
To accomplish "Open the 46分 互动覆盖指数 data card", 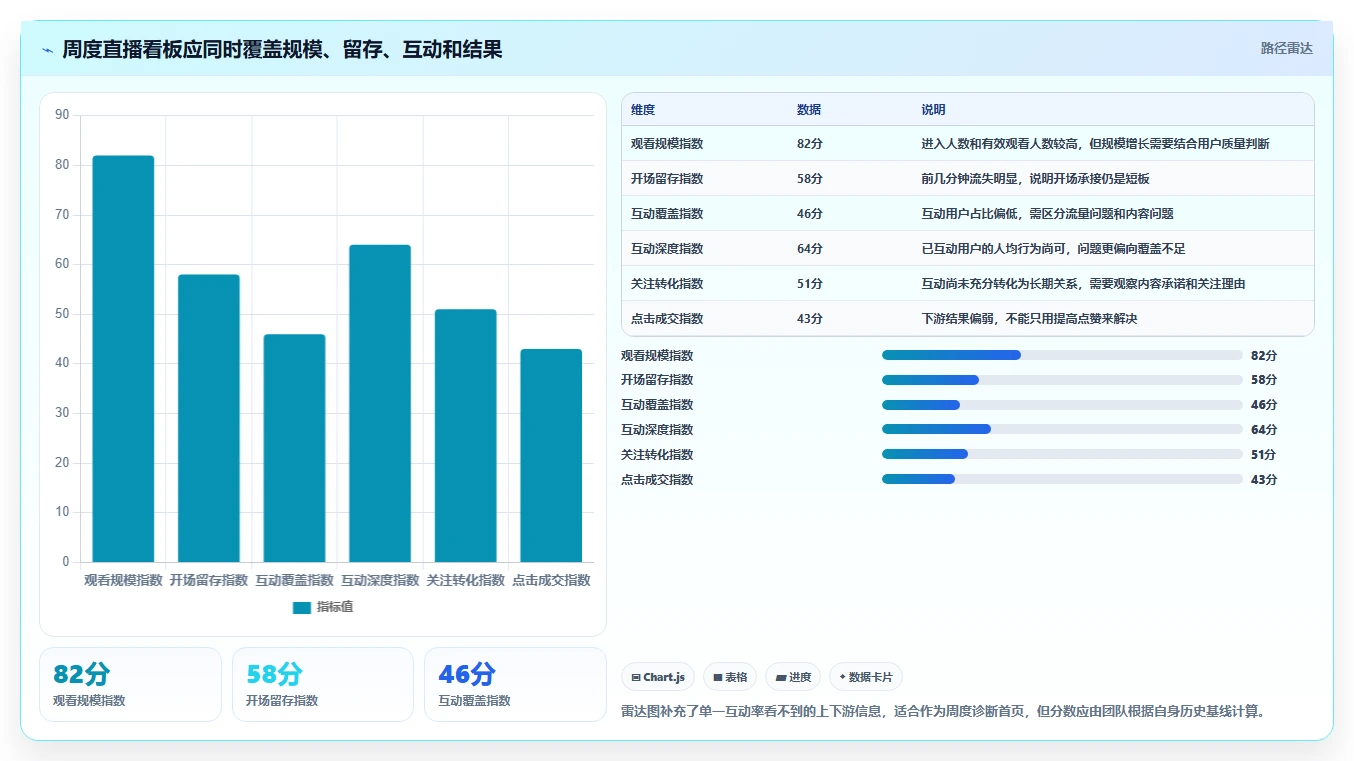I will 515,684.
